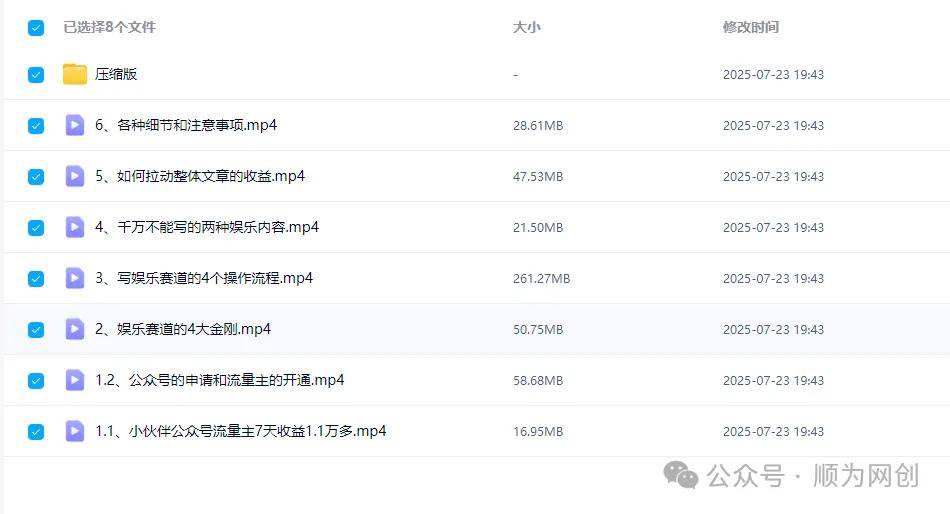The width and height of the screenshot is (950, 514).
Task: Click the 已选择8个文件 header label
Action: tap(110, 27)
